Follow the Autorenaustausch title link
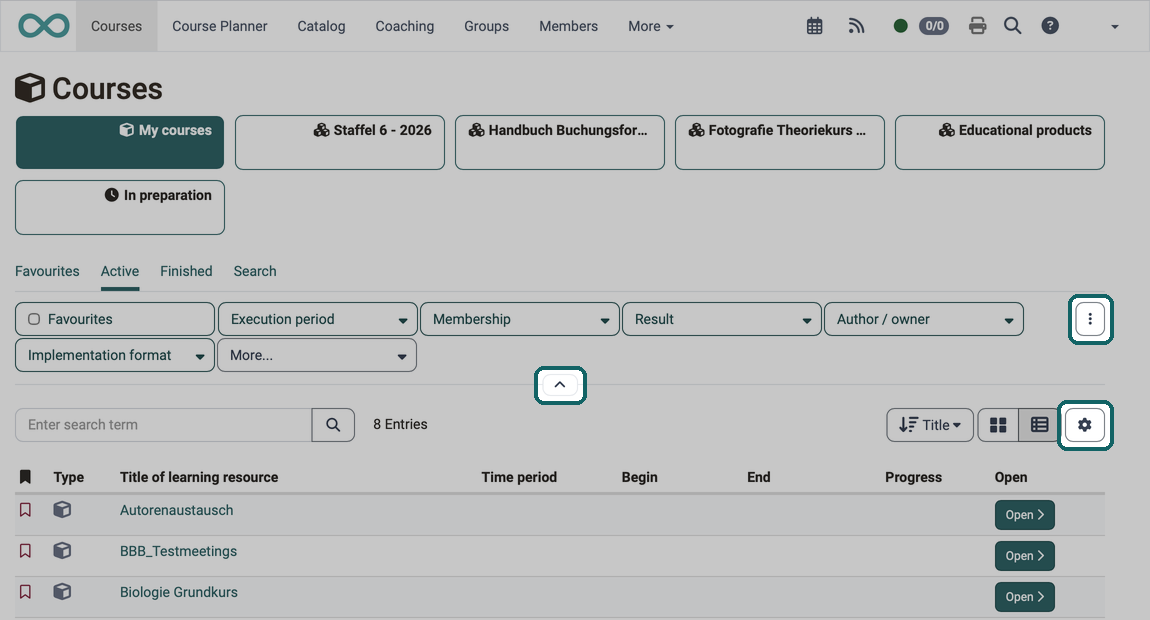The height and width of the screenshot is (620, 1150). point(177,510)
